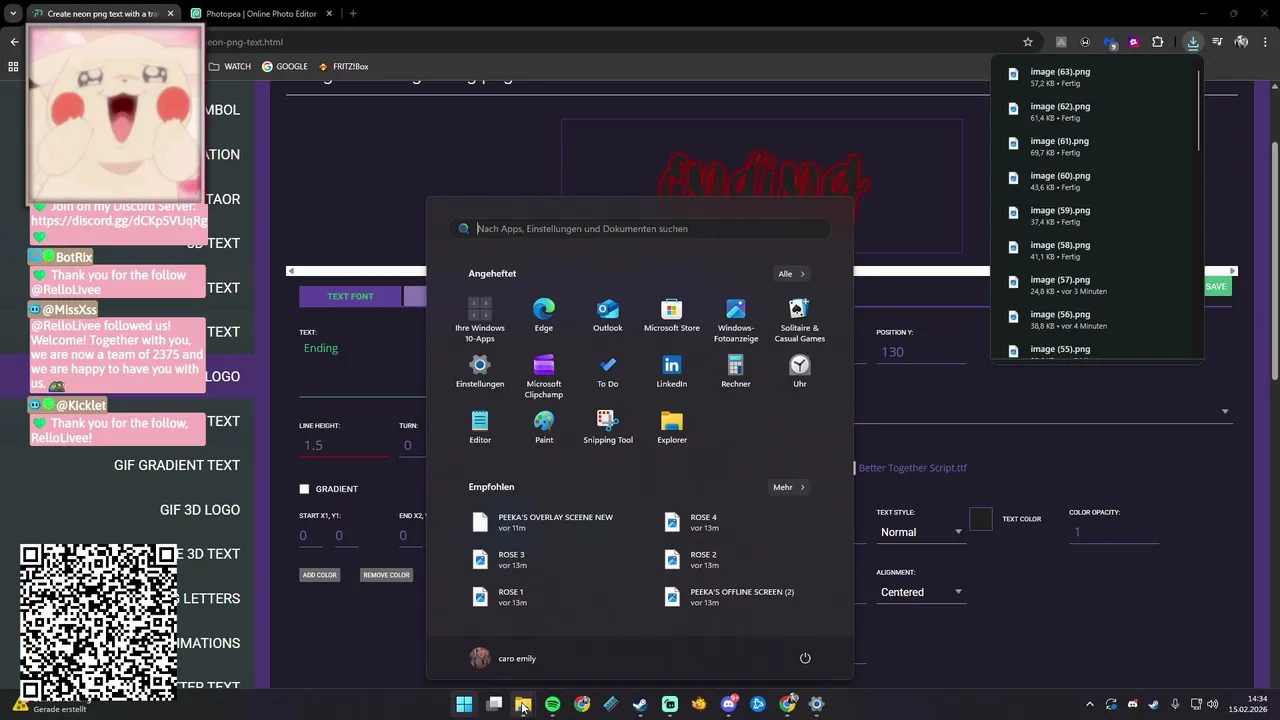Open the Uhr clock app
The image size is (1280, 720).
coord(799,372)
